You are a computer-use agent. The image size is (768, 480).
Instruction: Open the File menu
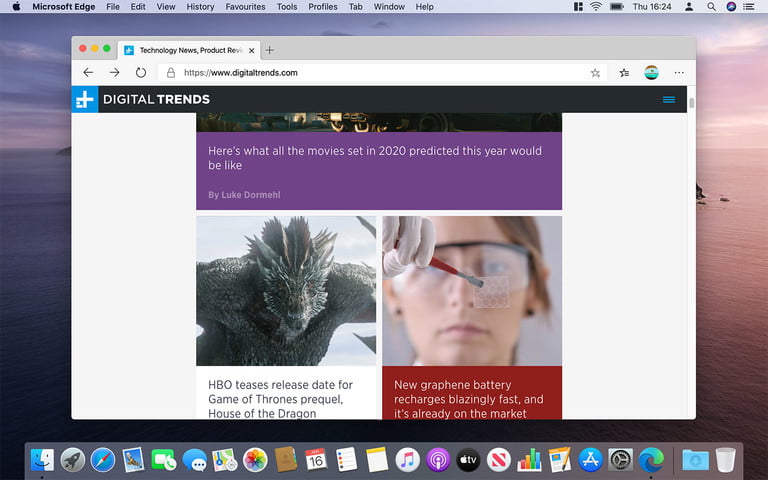113,6
